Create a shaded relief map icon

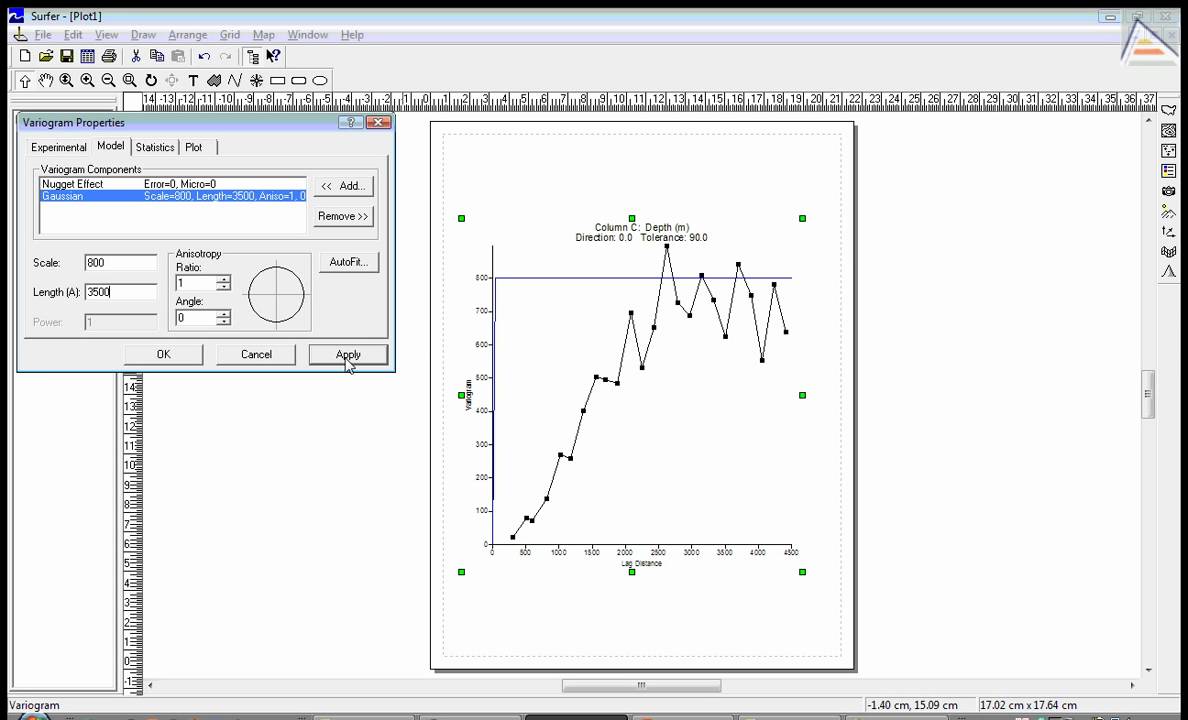(x=1168, y=211)
